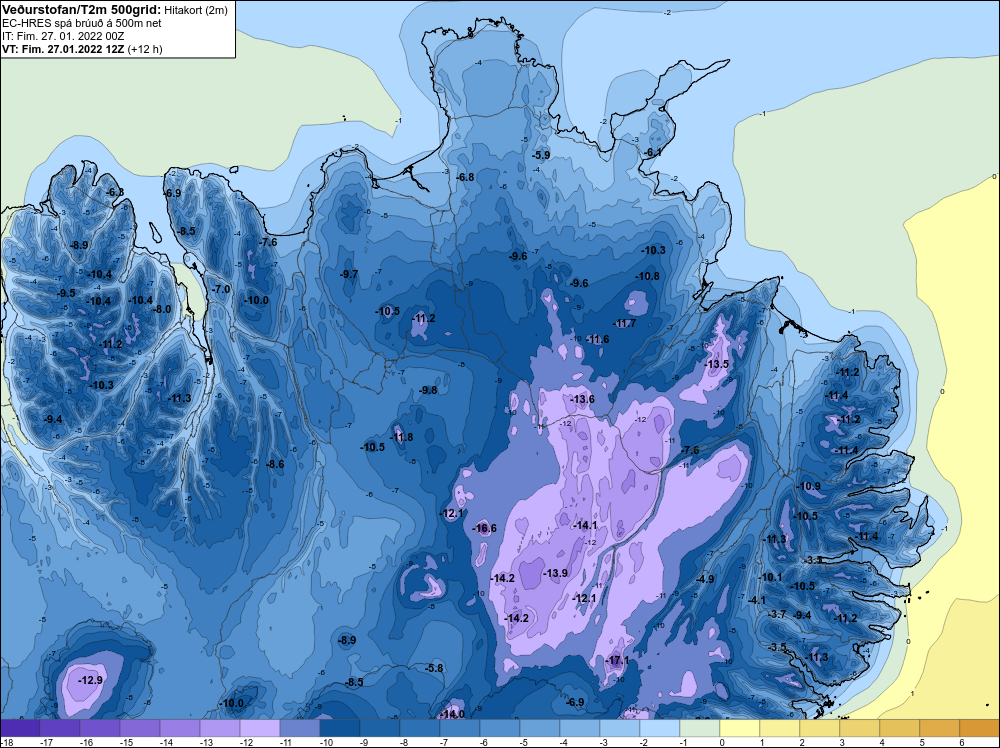Click the -11.6 temperature value
The width and height of the screenshot is (1000, 748).
(598, 339)
